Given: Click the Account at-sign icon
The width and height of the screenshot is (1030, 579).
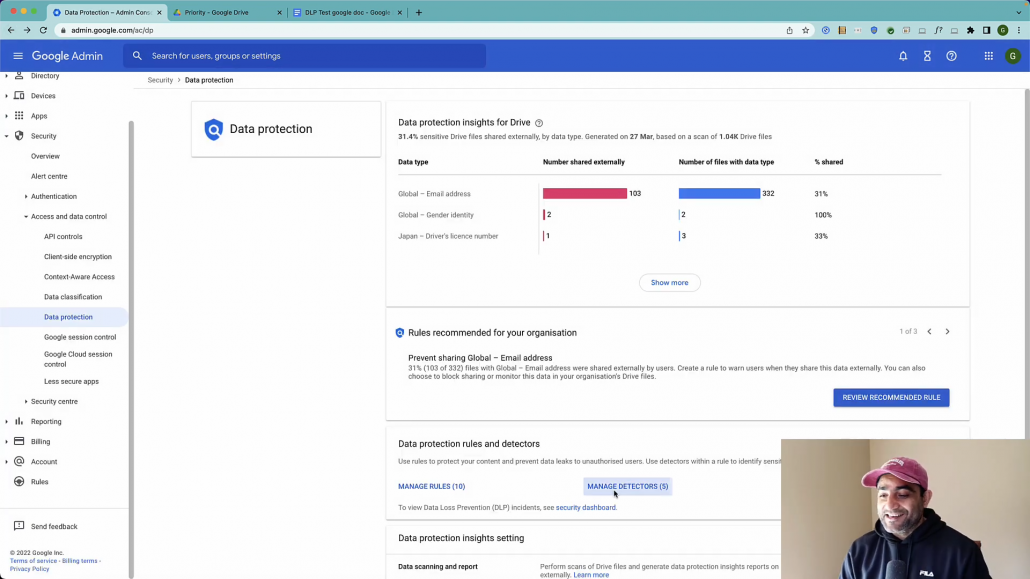Looking at the screenshot, I should (x=19, y=461).
